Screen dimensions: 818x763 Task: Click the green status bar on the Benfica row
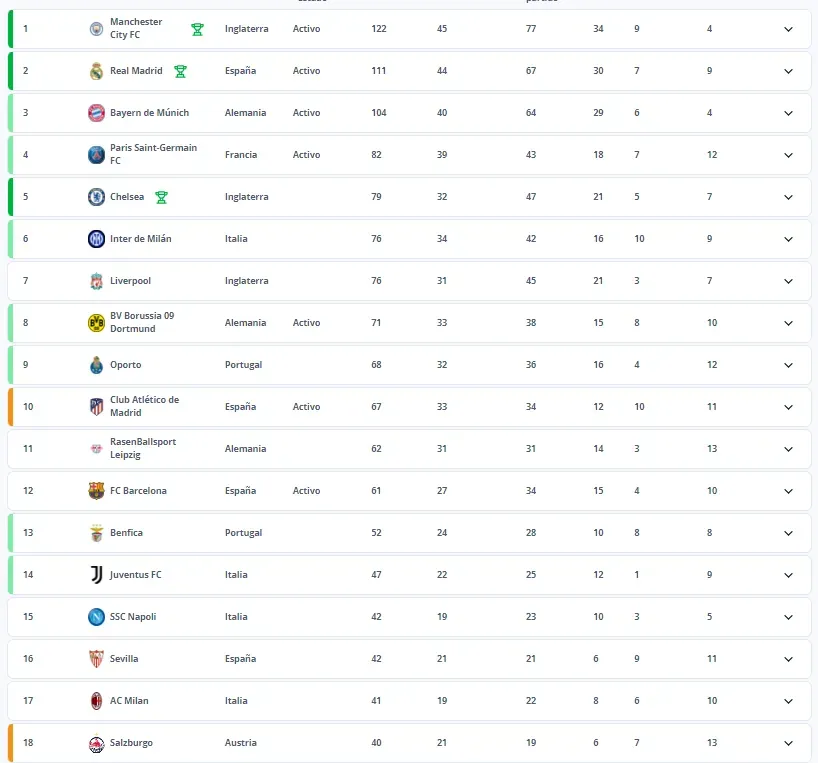(x=11, y=532)
